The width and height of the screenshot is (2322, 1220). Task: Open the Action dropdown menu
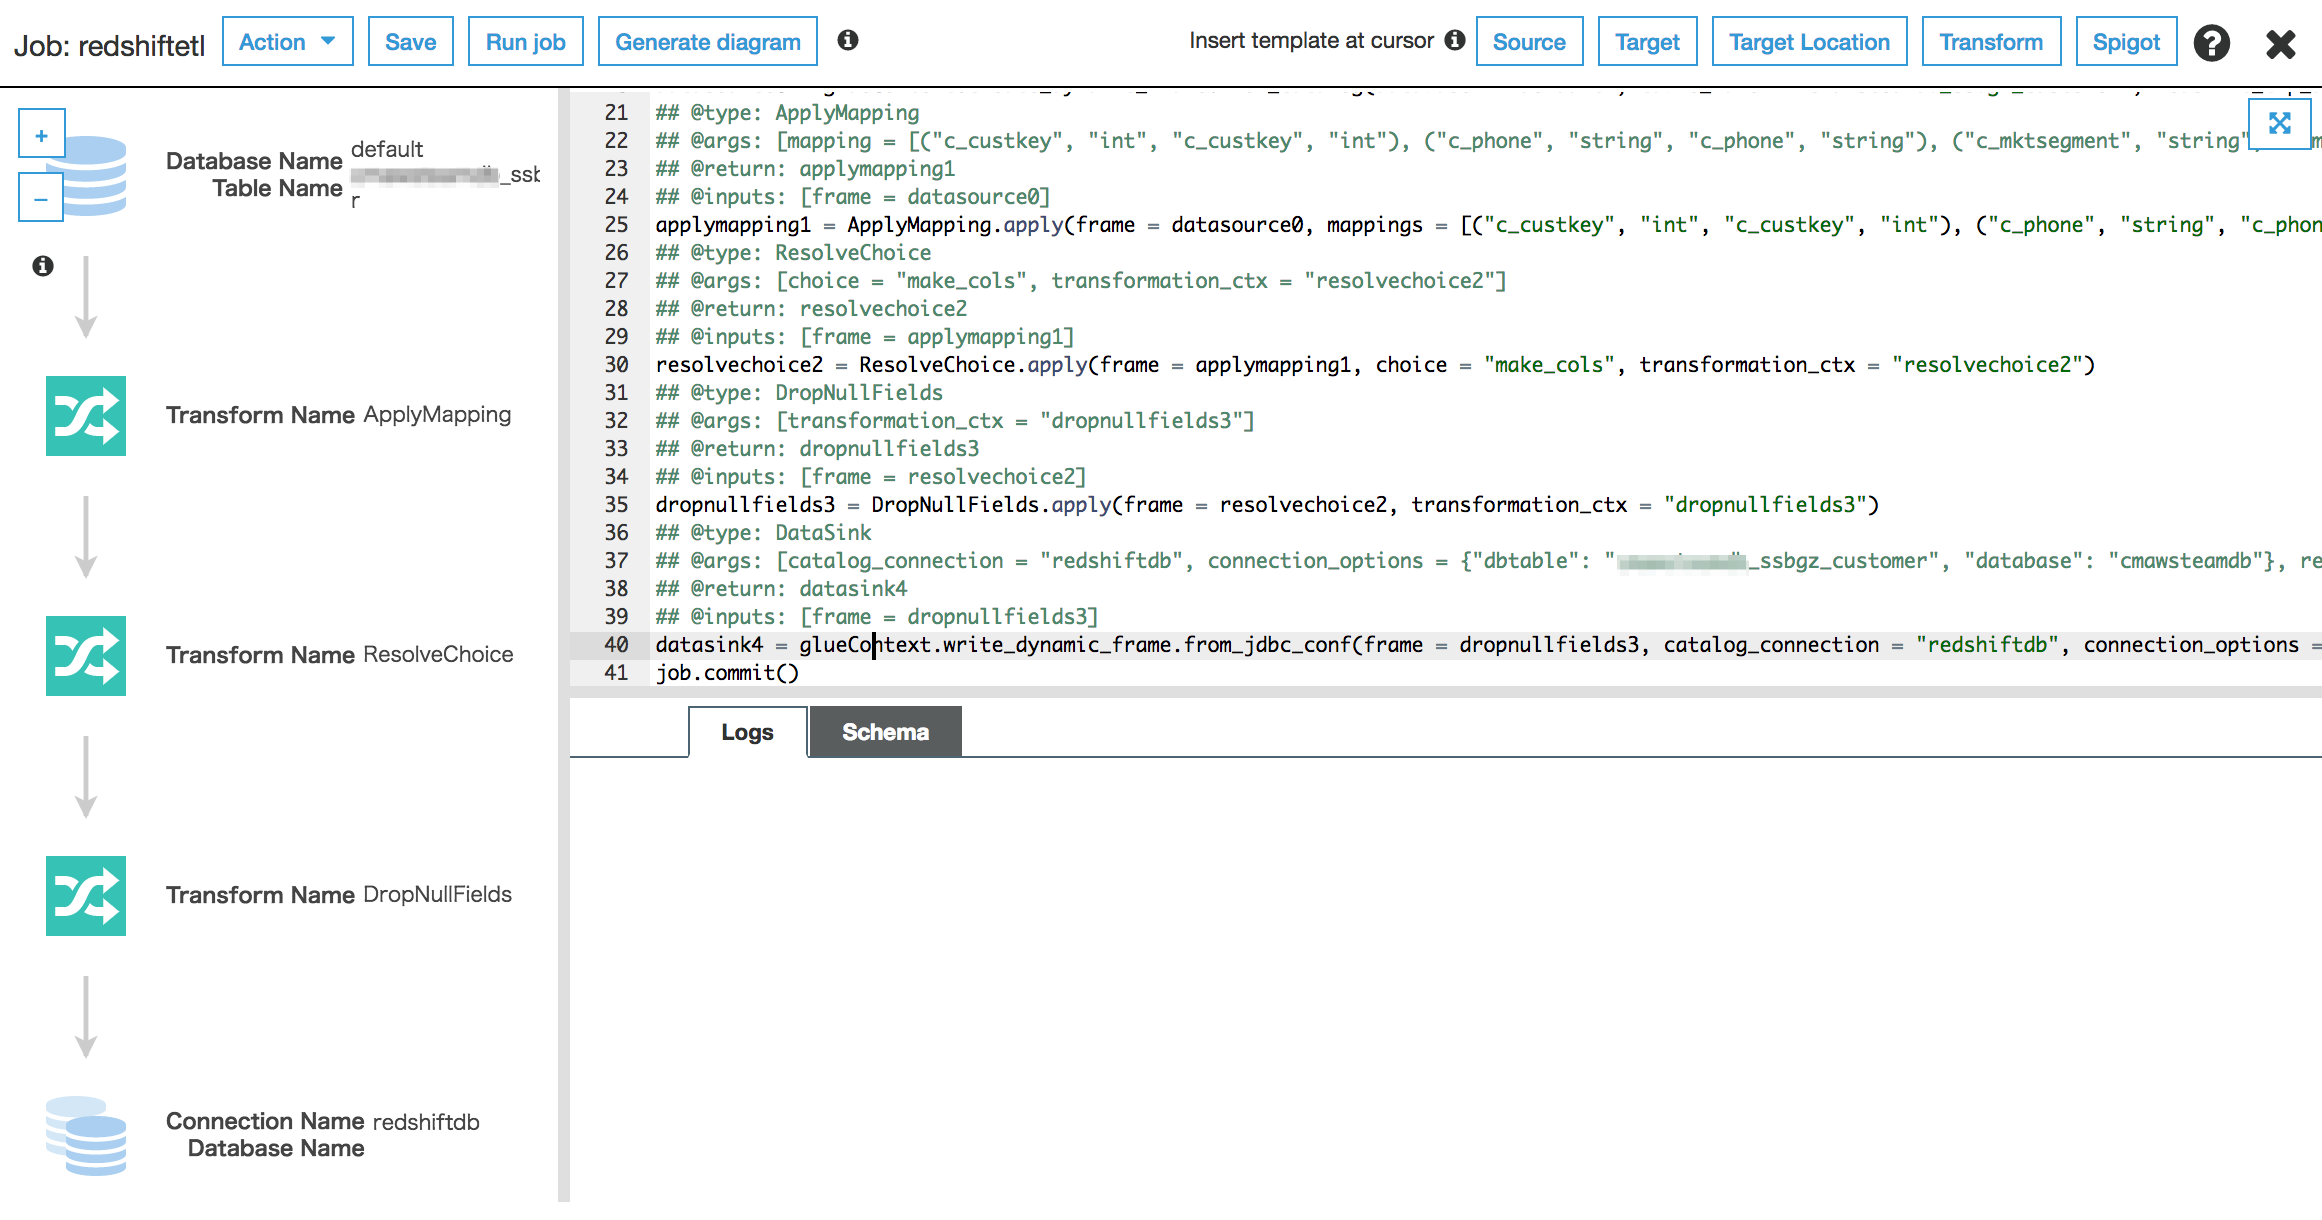coord(287,41)
